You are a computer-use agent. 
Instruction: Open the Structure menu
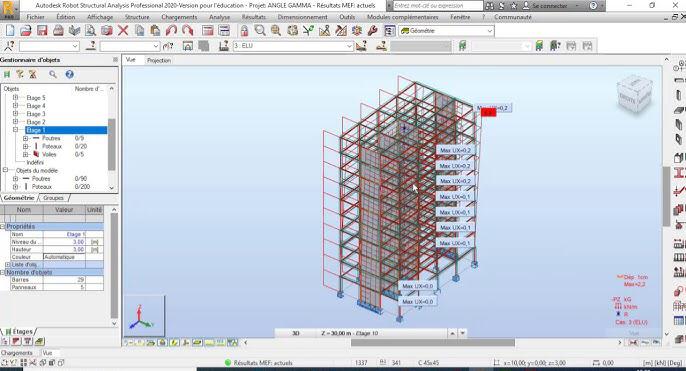[137, 17]
